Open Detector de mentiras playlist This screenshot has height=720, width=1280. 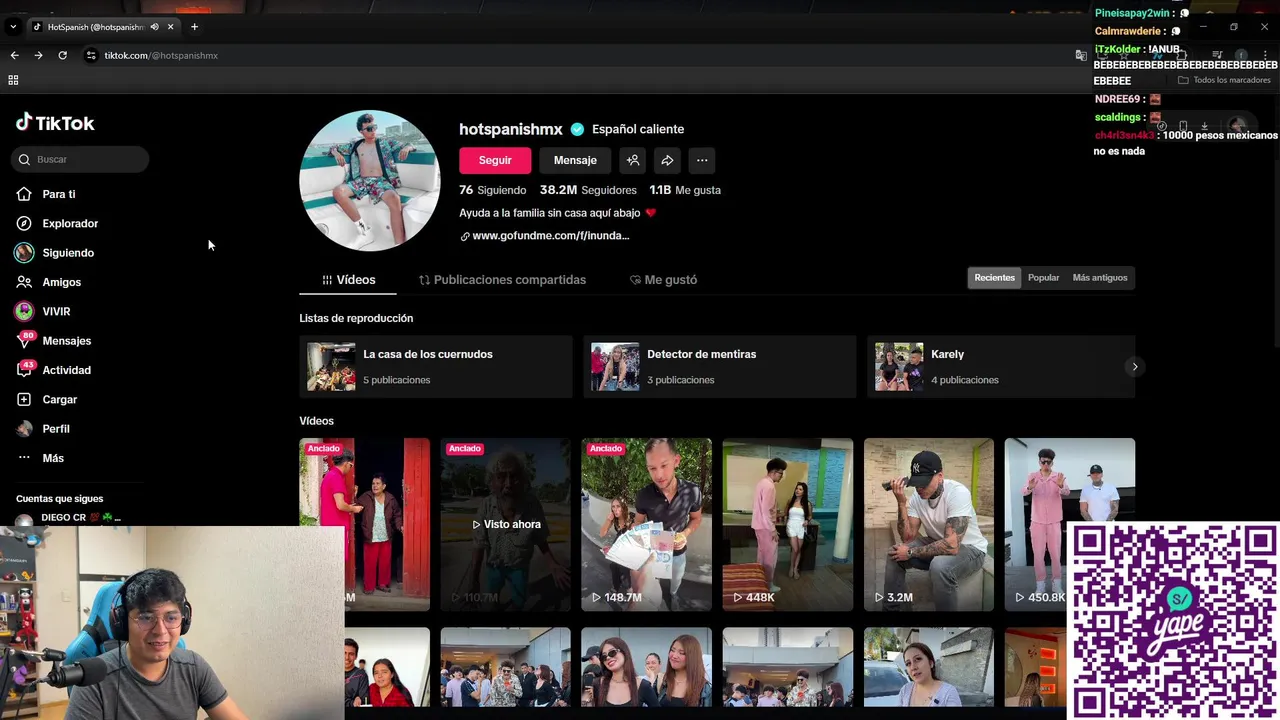(x=720, y=367)
